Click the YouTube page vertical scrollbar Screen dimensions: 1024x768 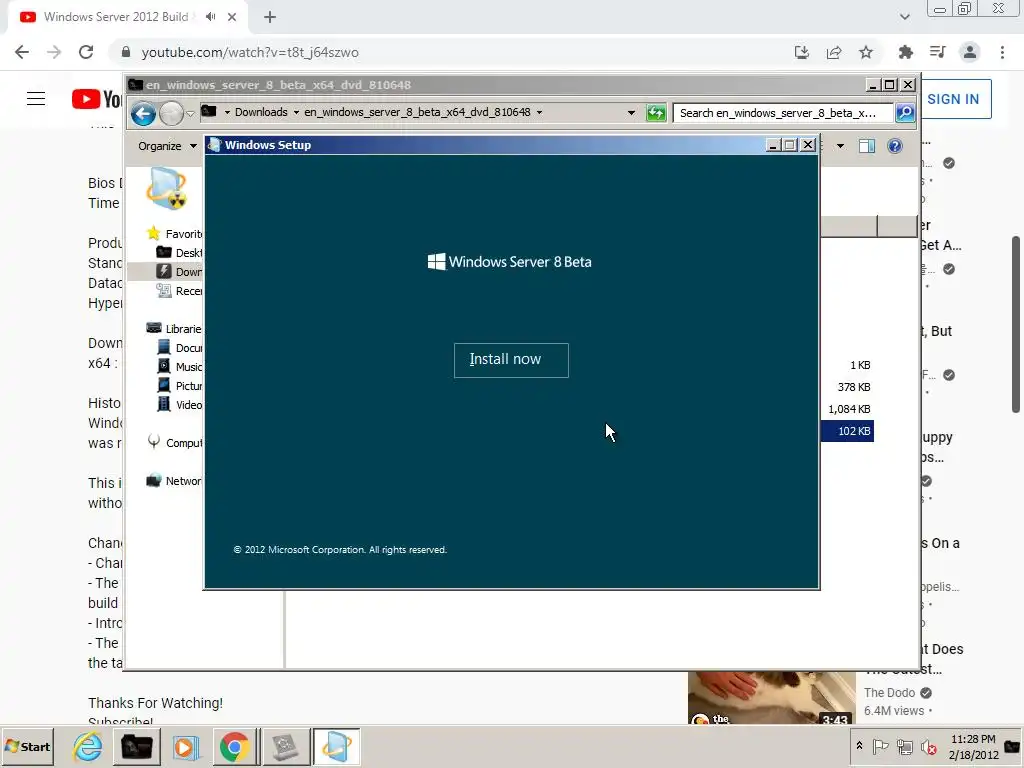click(x=1016, y=325)
